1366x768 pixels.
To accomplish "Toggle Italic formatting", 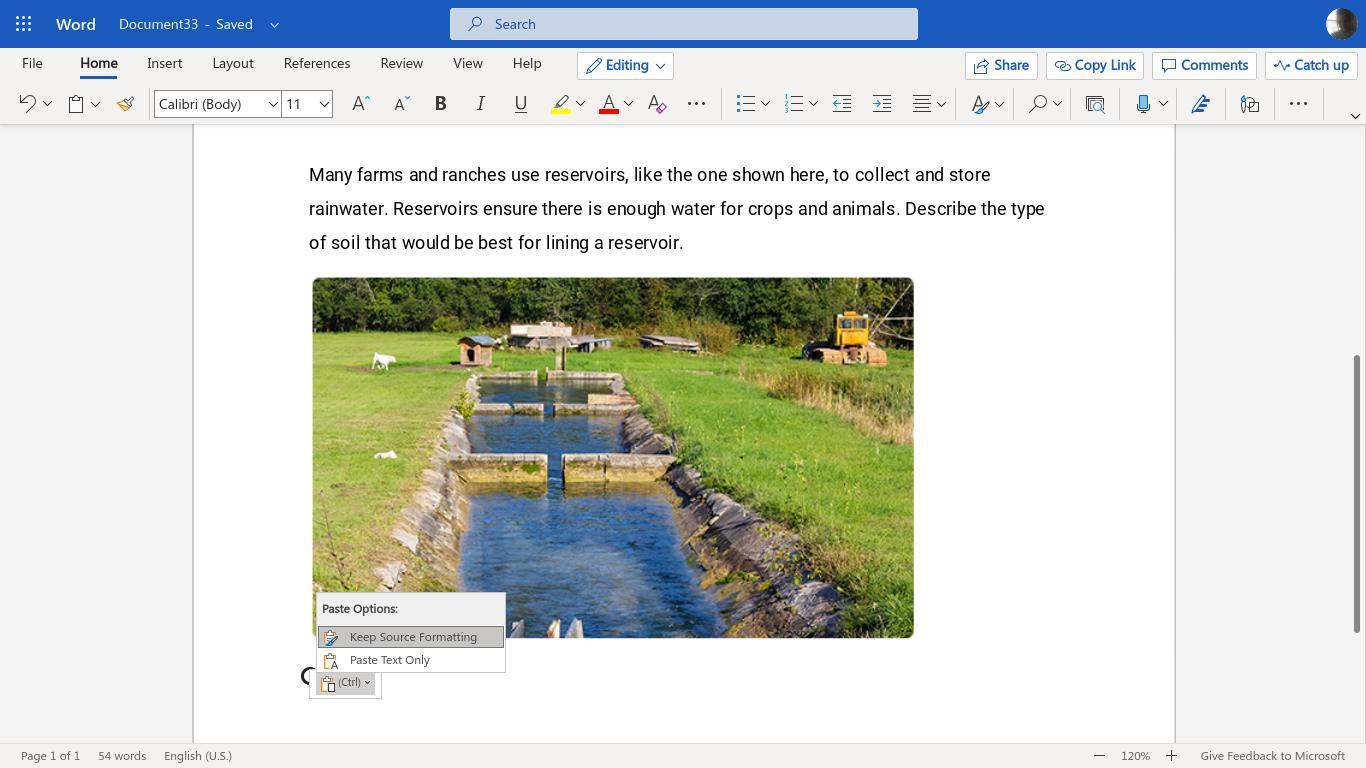I will coord(480,104).
